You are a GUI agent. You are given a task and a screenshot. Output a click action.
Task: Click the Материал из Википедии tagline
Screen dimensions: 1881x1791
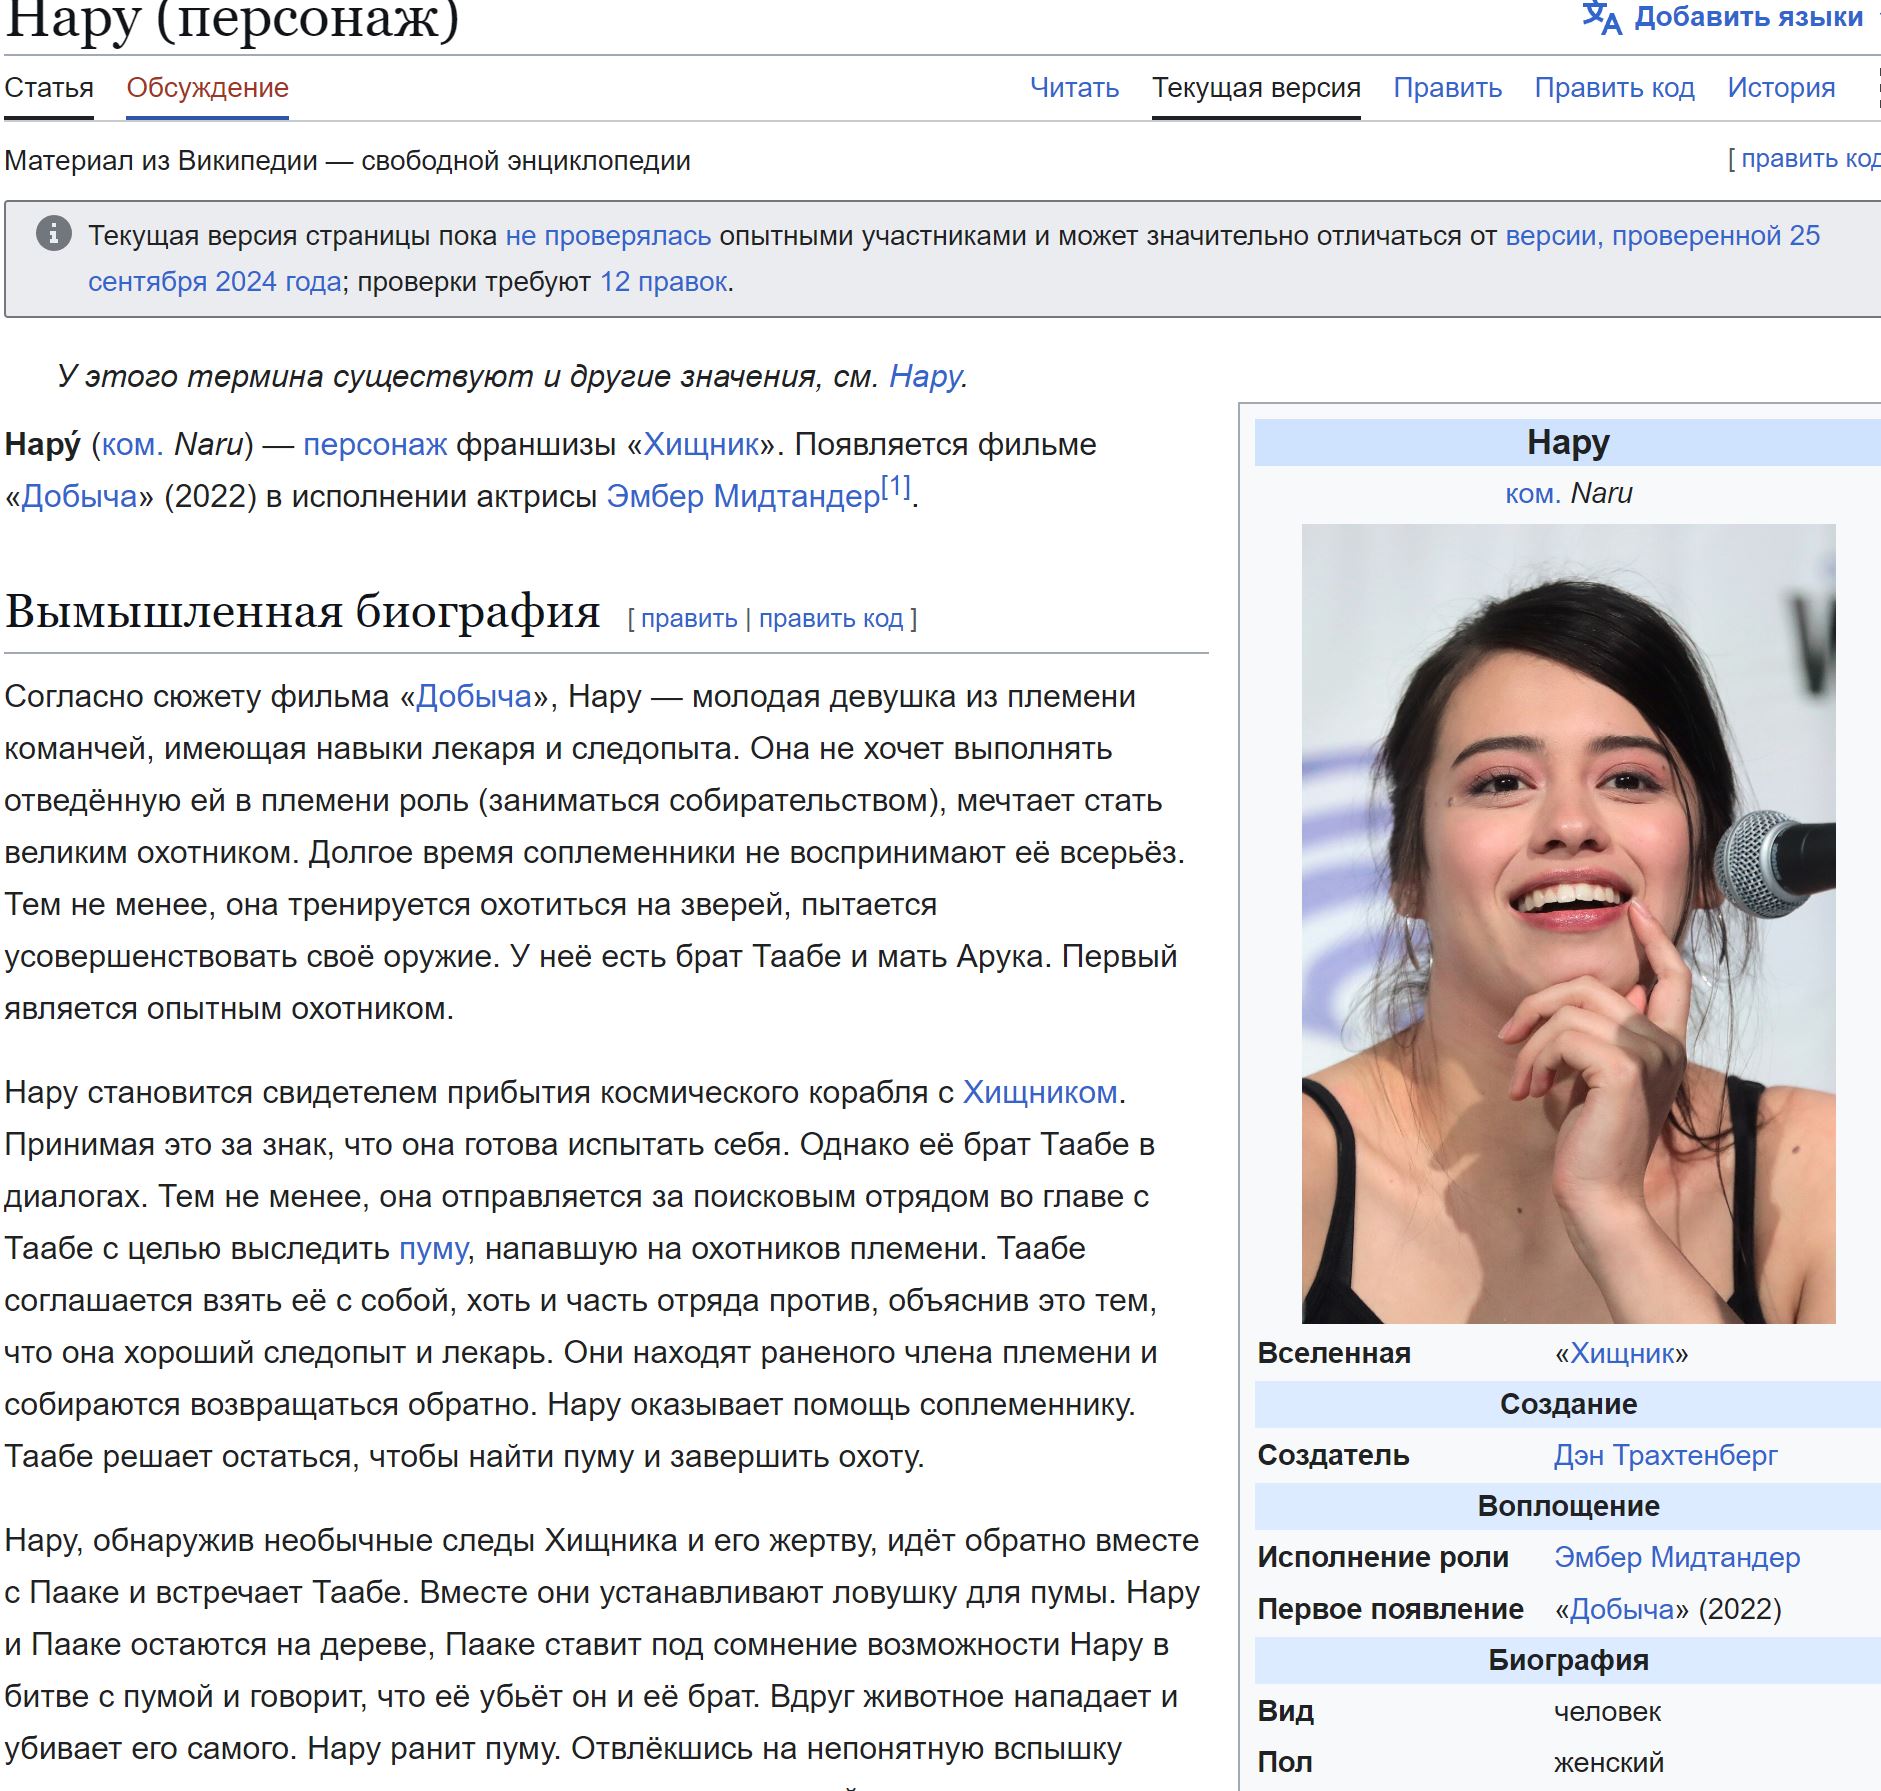coord(347,161)
